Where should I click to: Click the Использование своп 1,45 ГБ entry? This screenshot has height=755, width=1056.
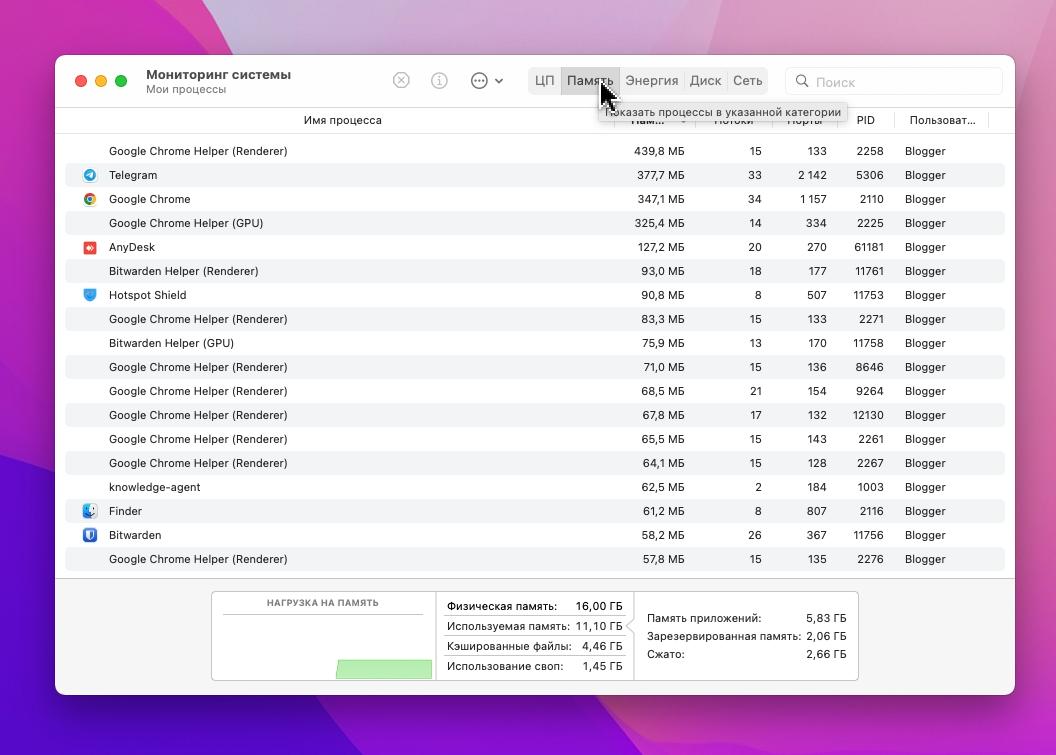tap(535, 667)
